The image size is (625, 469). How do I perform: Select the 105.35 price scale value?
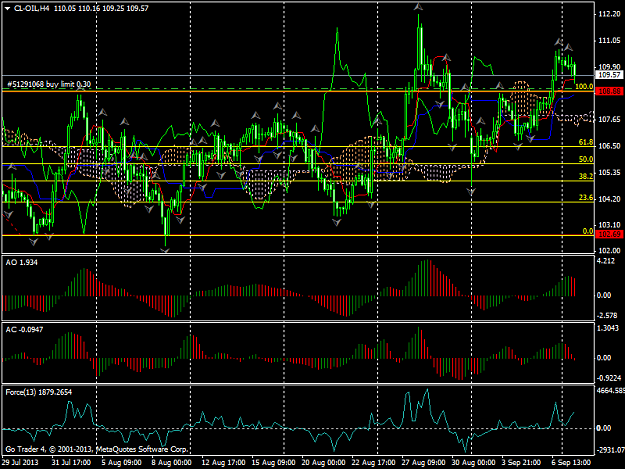pos(609,173)
